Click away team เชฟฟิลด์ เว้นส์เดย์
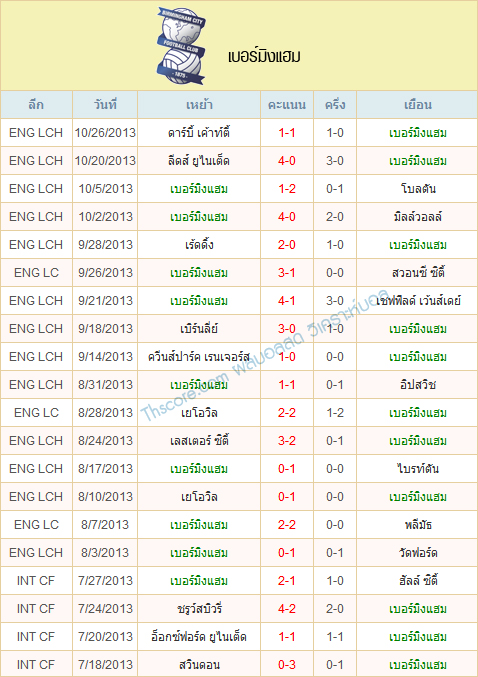 [418, 301]
